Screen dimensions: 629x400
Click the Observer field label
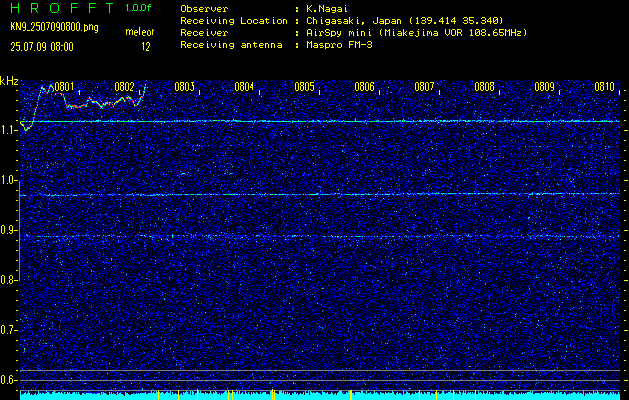(x=204, y=8)
